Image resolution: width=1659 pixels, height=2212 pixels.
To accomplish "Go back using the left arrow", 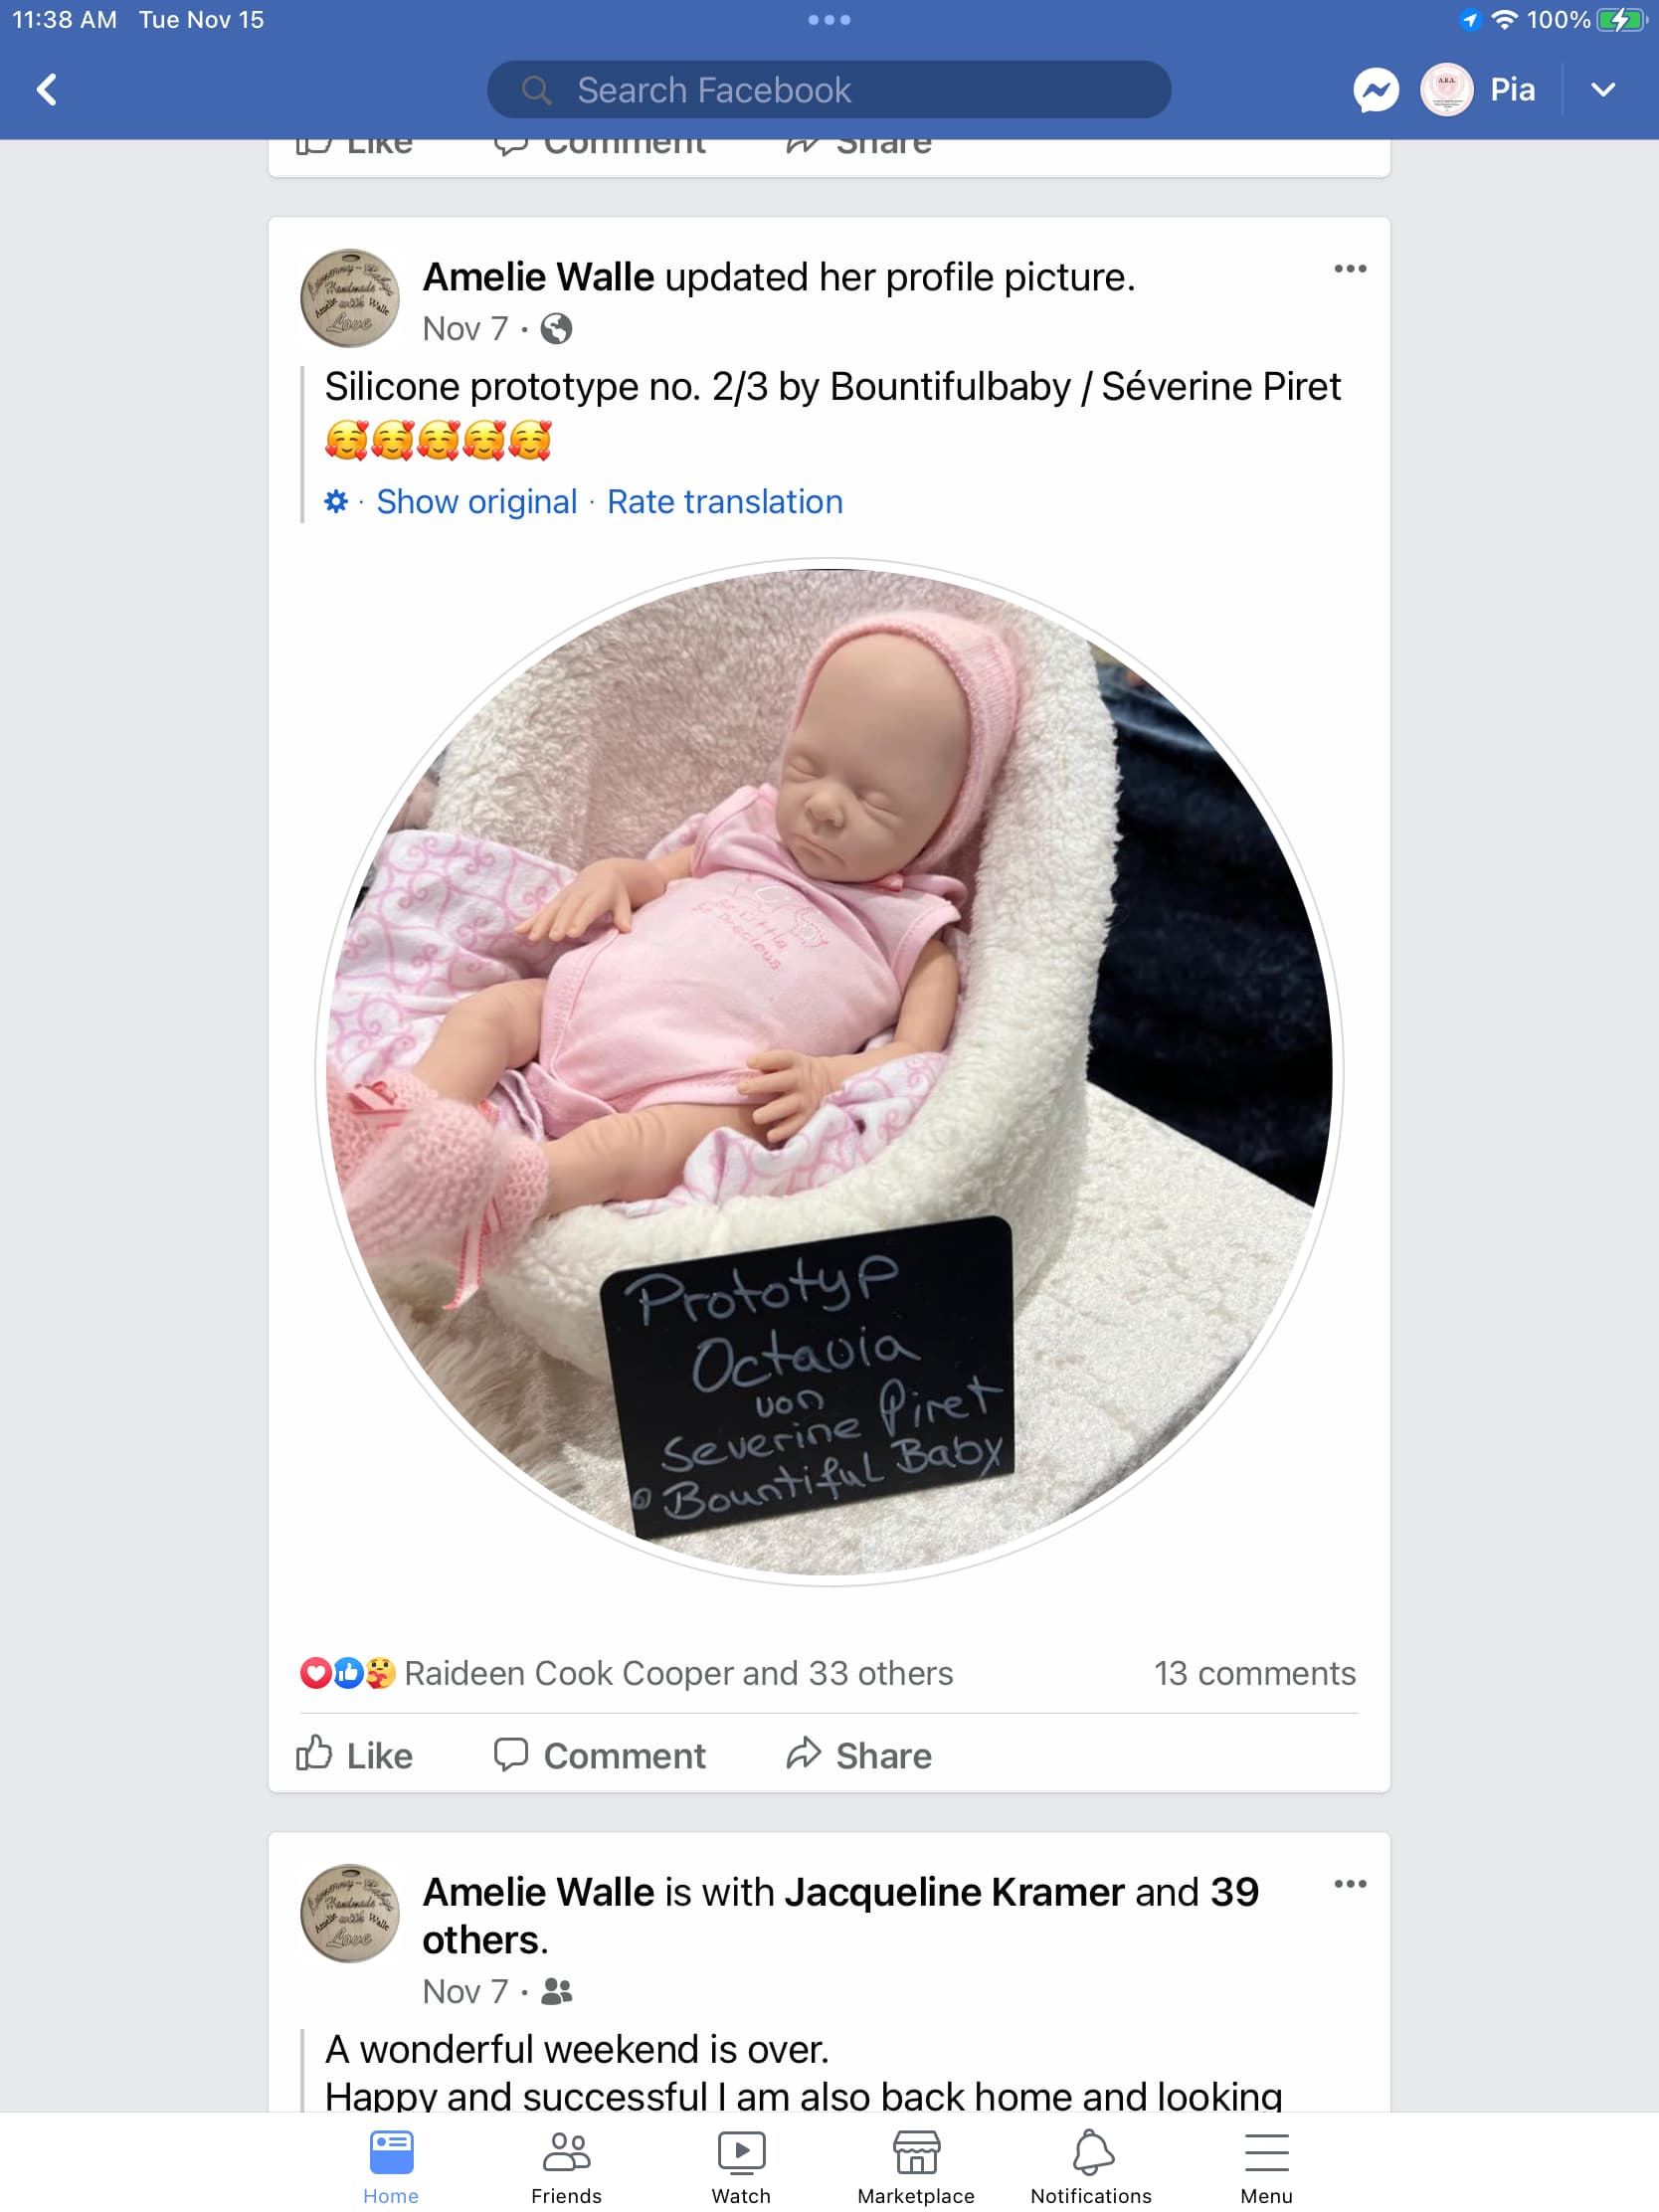I will pyautogui.click(x=46, y=90).
